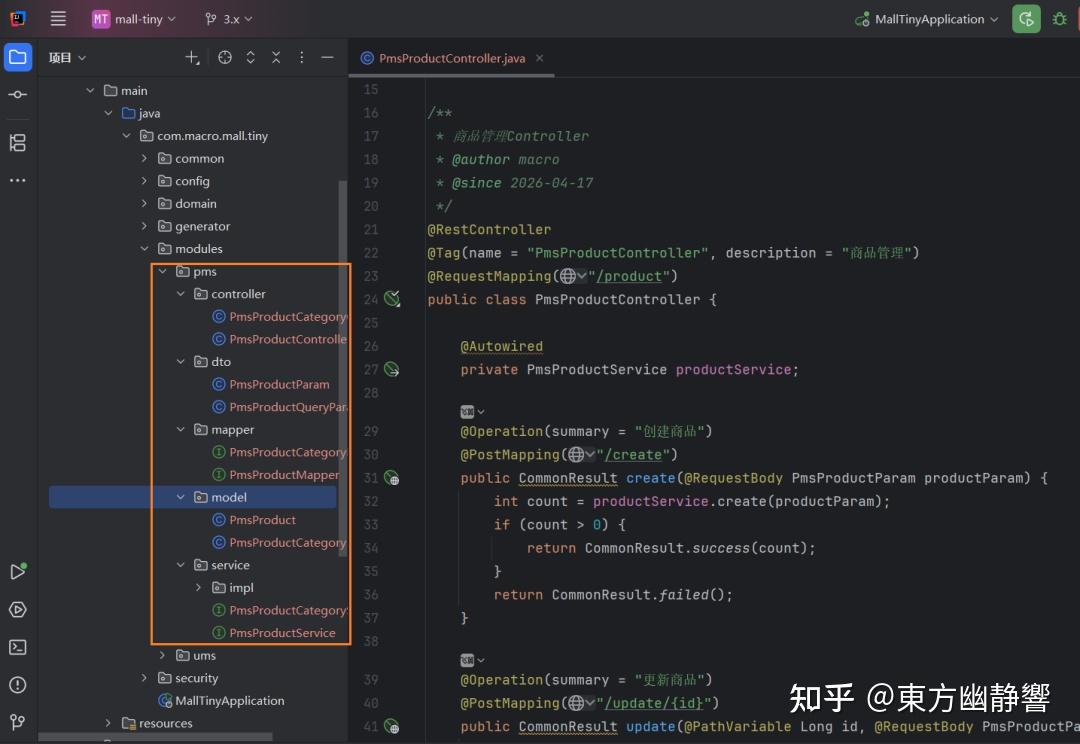Open mall-tiny project dropdown

point(134,19)
